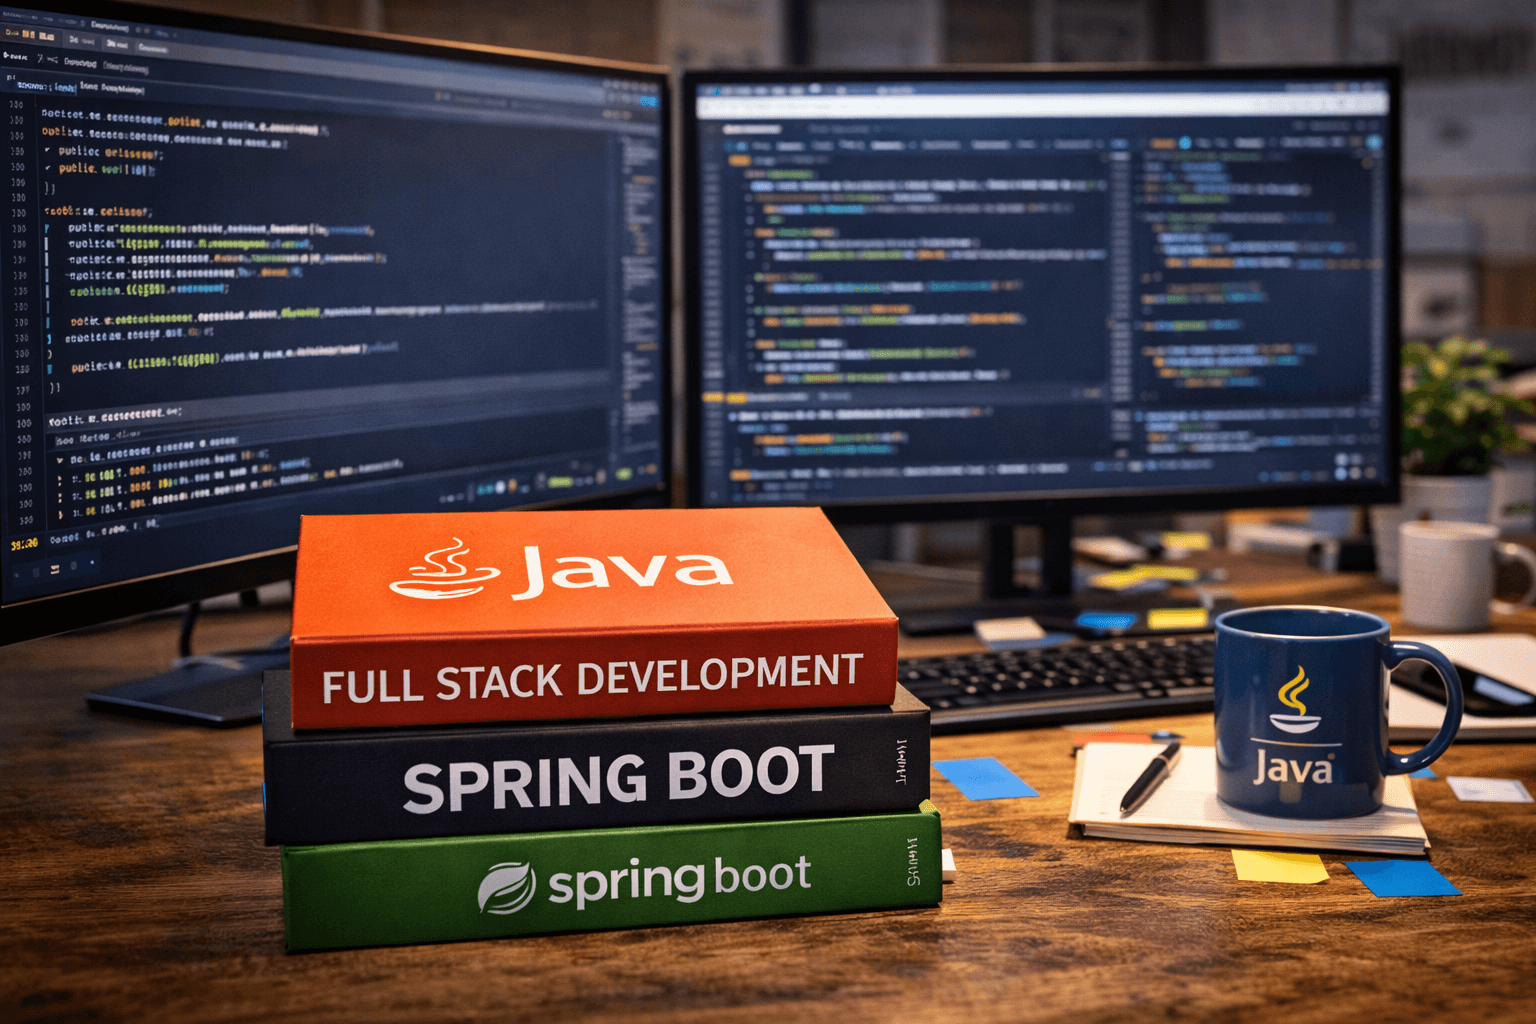Click the yellow timestamp in left monitor's bottom corner
Screen dimensions: 1536x1024
point(24,544)
